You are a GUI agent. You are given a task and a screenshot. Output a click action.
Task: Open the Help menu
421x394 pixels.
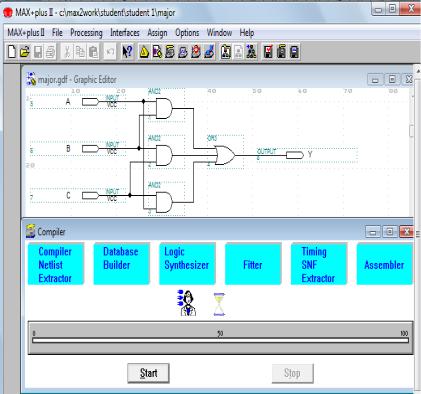(247, 33)
